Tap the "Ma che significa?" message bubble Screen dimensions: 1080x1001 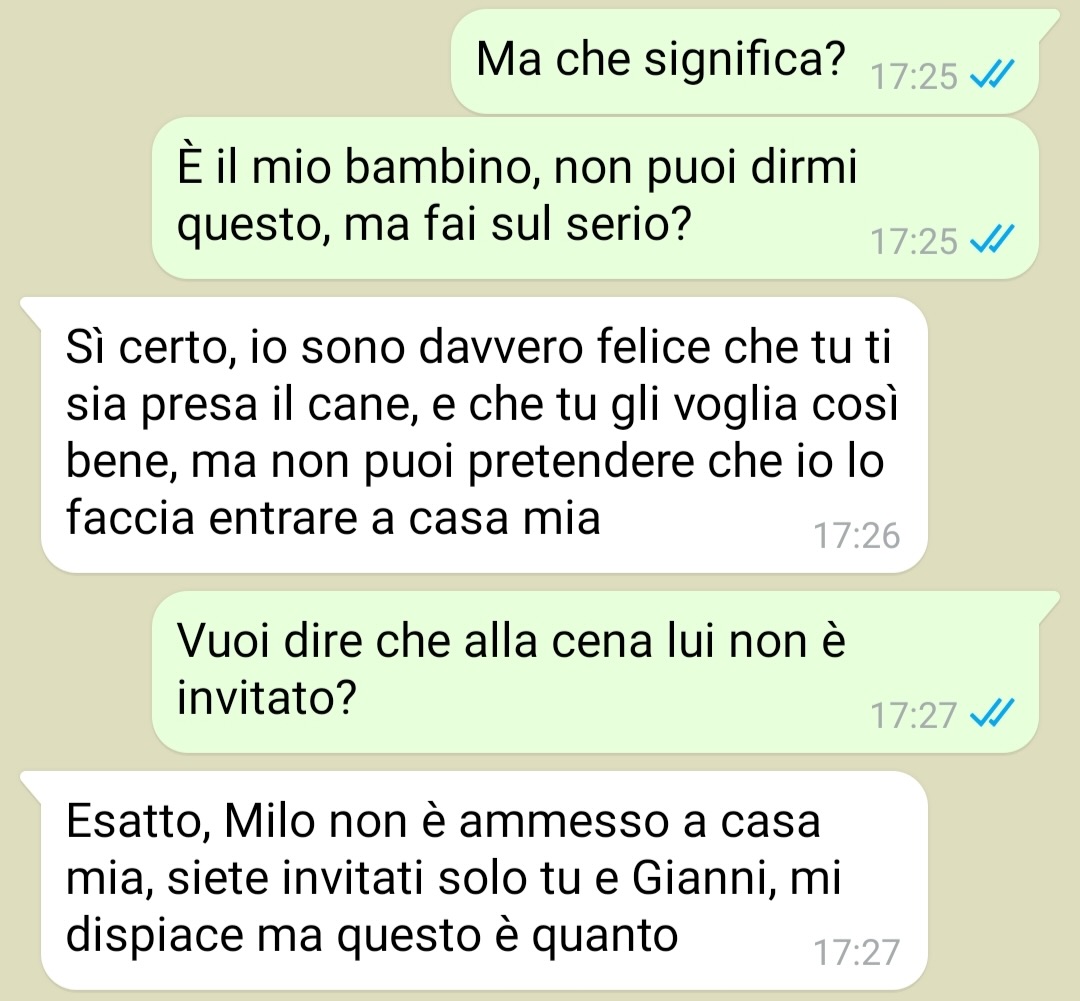(745, 62)
